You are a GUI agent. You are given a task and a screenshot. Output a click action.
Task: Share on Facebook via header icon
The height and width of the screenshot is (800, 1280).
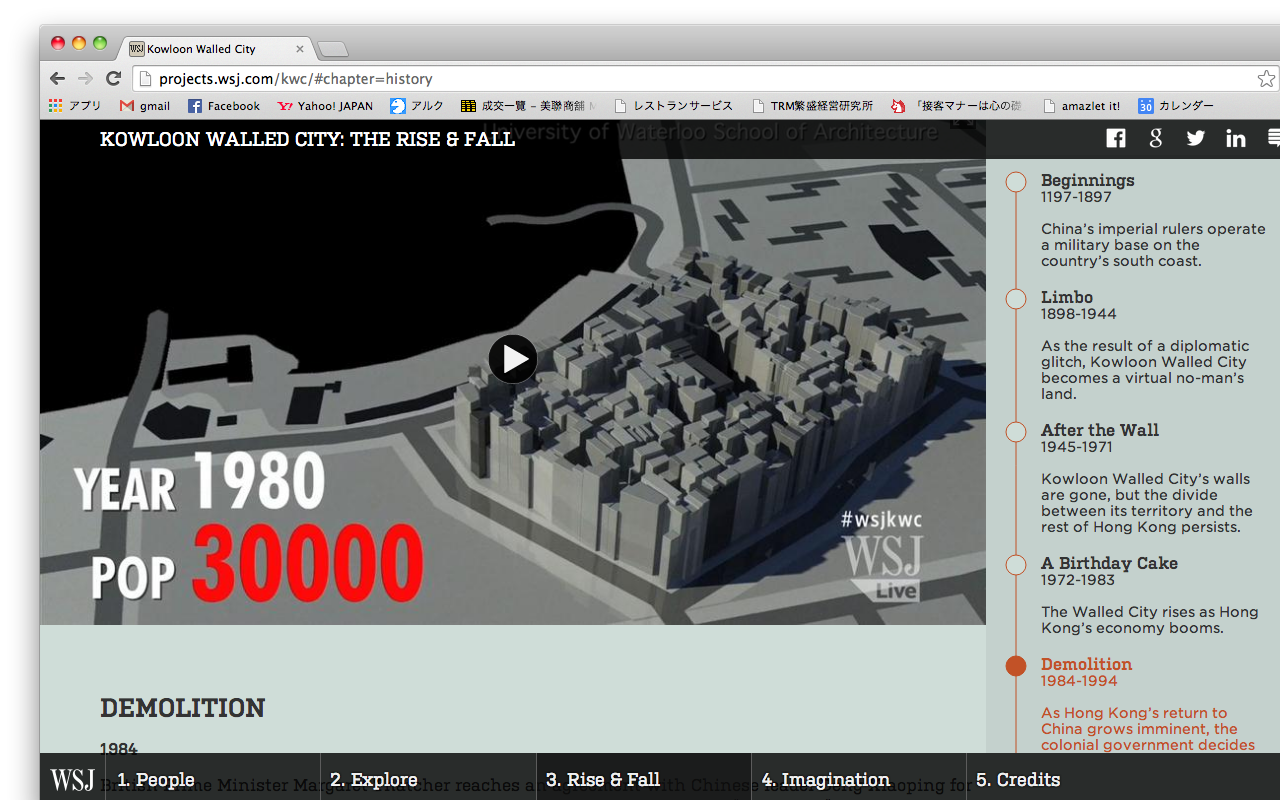[1116, 138]
